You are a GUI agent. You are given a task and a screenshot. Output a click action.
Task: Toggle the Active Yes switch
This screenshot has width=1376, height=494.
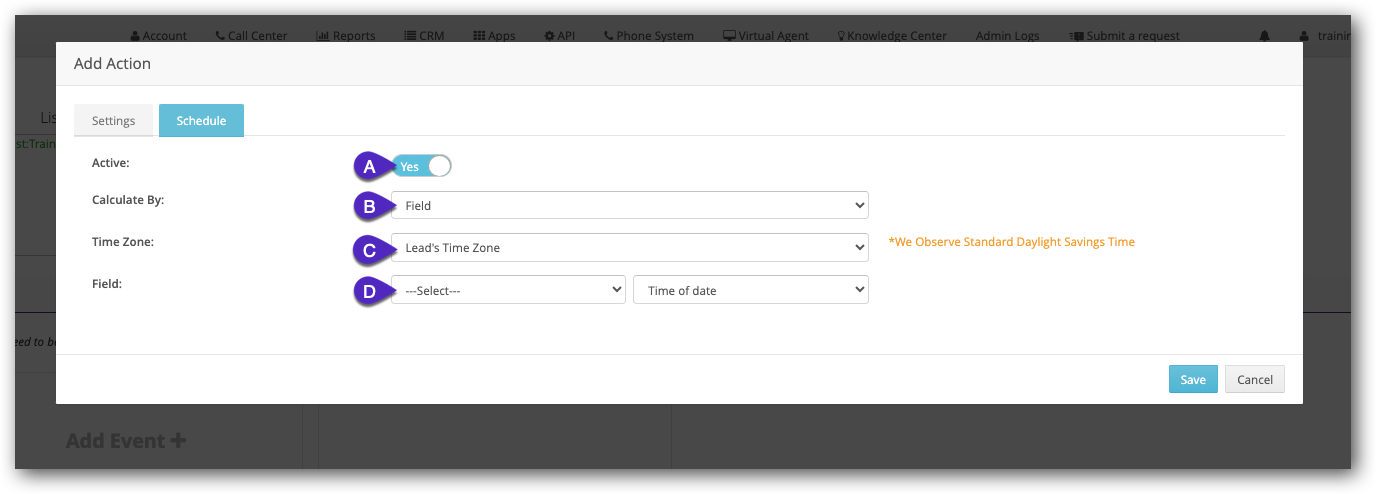tap(421, 166)
